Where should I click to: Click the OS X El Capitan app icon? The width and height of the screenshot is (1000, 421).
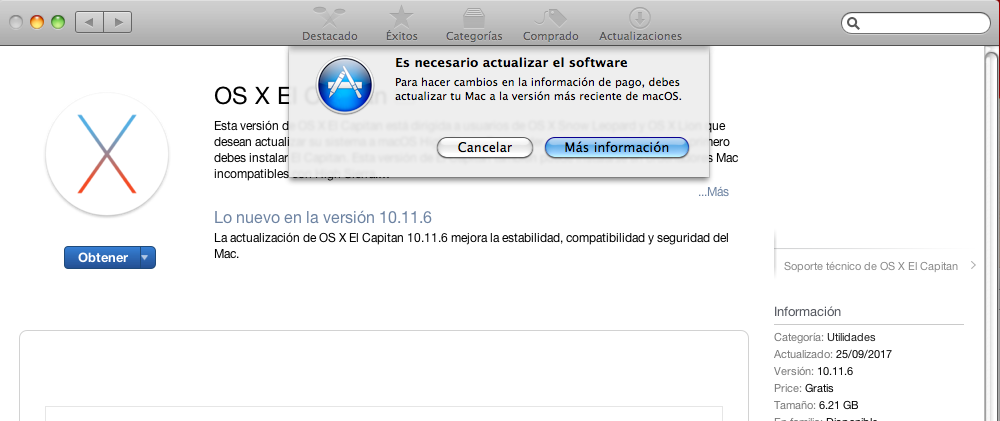[x=107, y=154]
